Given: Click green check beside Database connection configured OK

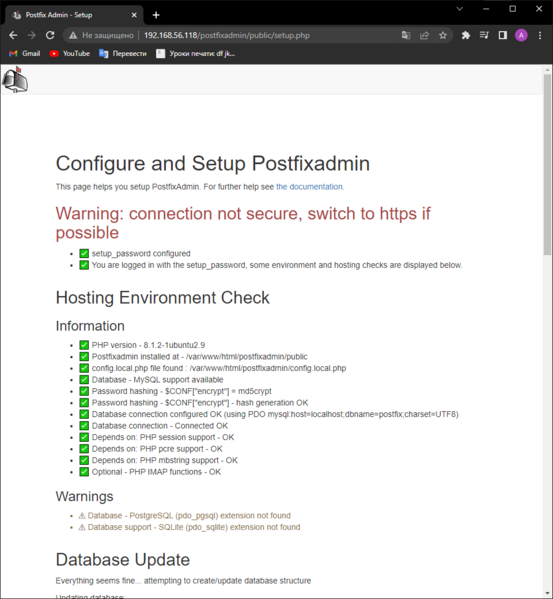Looking at the screenshot, I should (x=84, y=414).
